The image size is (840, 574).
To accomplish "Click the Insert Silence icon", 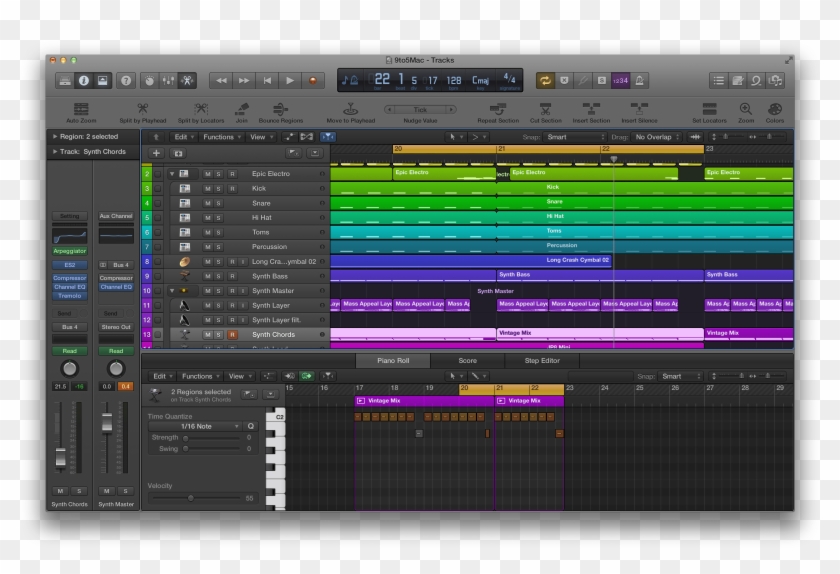I will 639,109.
